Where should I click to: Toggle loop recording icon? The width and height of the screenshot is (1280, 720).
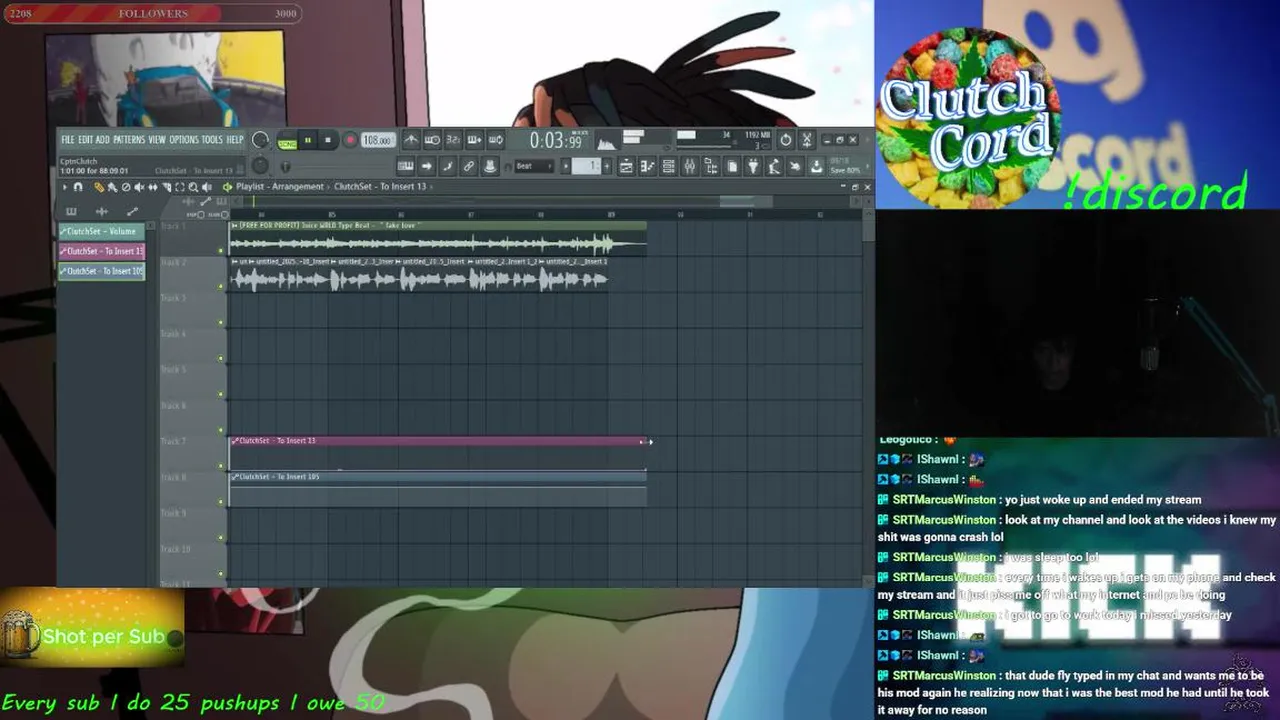click(496, 140)
